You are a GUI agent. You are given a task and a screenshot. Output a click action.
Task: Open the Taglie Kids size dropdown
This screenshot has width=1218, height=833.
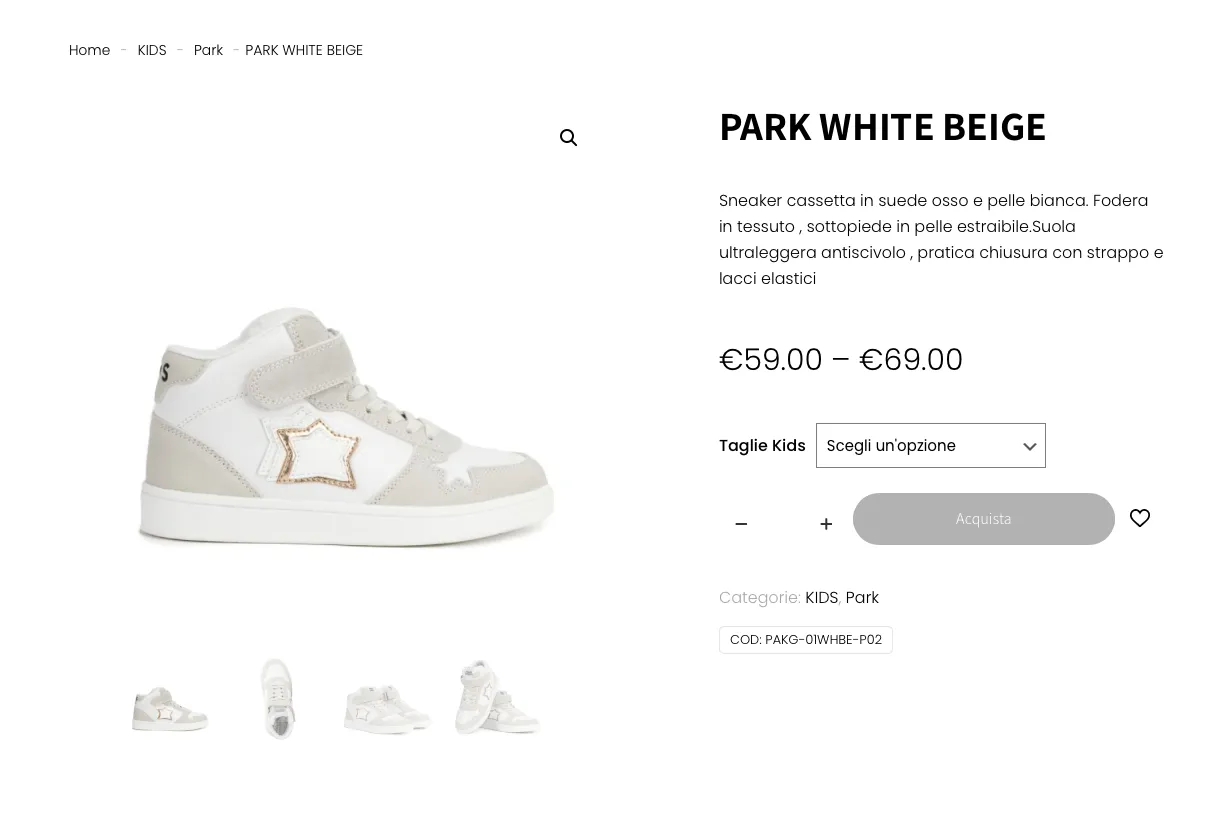920,446
